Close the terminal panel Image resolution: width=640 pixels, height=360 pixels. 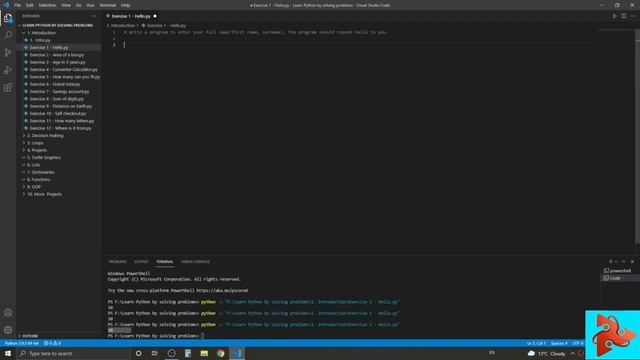pyautogui.click(x=632, y=262)
